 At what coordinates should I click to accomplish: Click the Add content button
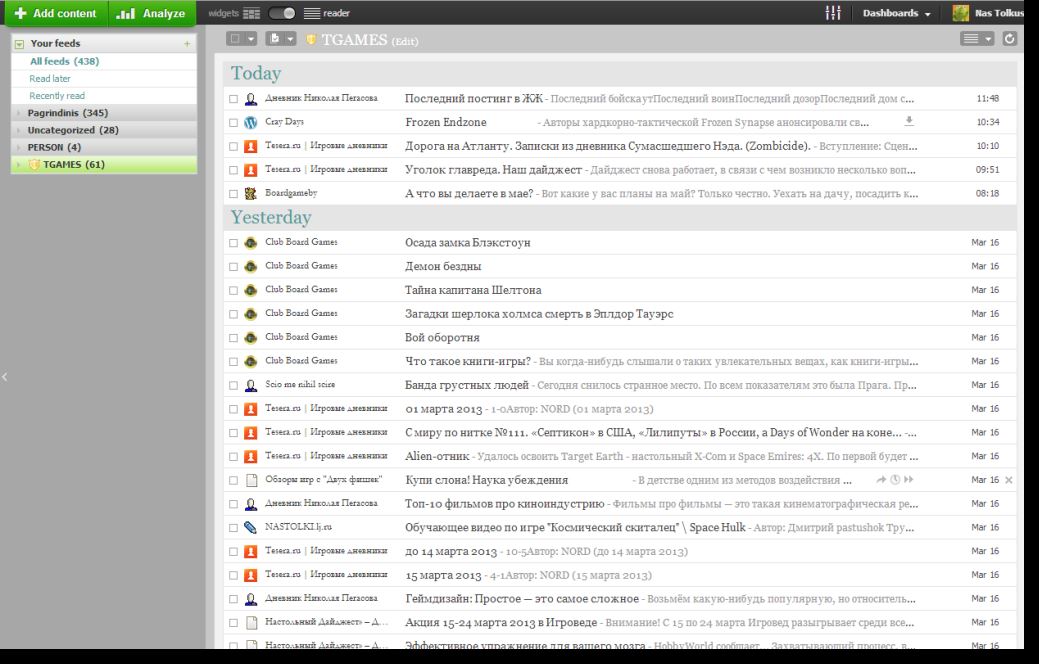click(x=56, y=13)
